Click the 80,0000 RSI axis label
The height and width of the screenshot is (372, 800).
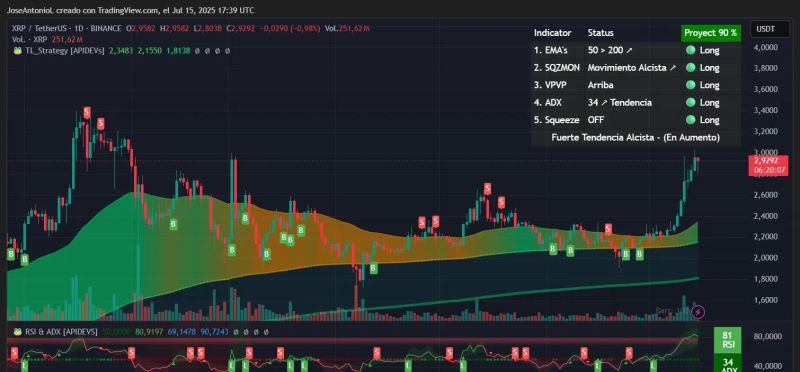click(768, 336)
